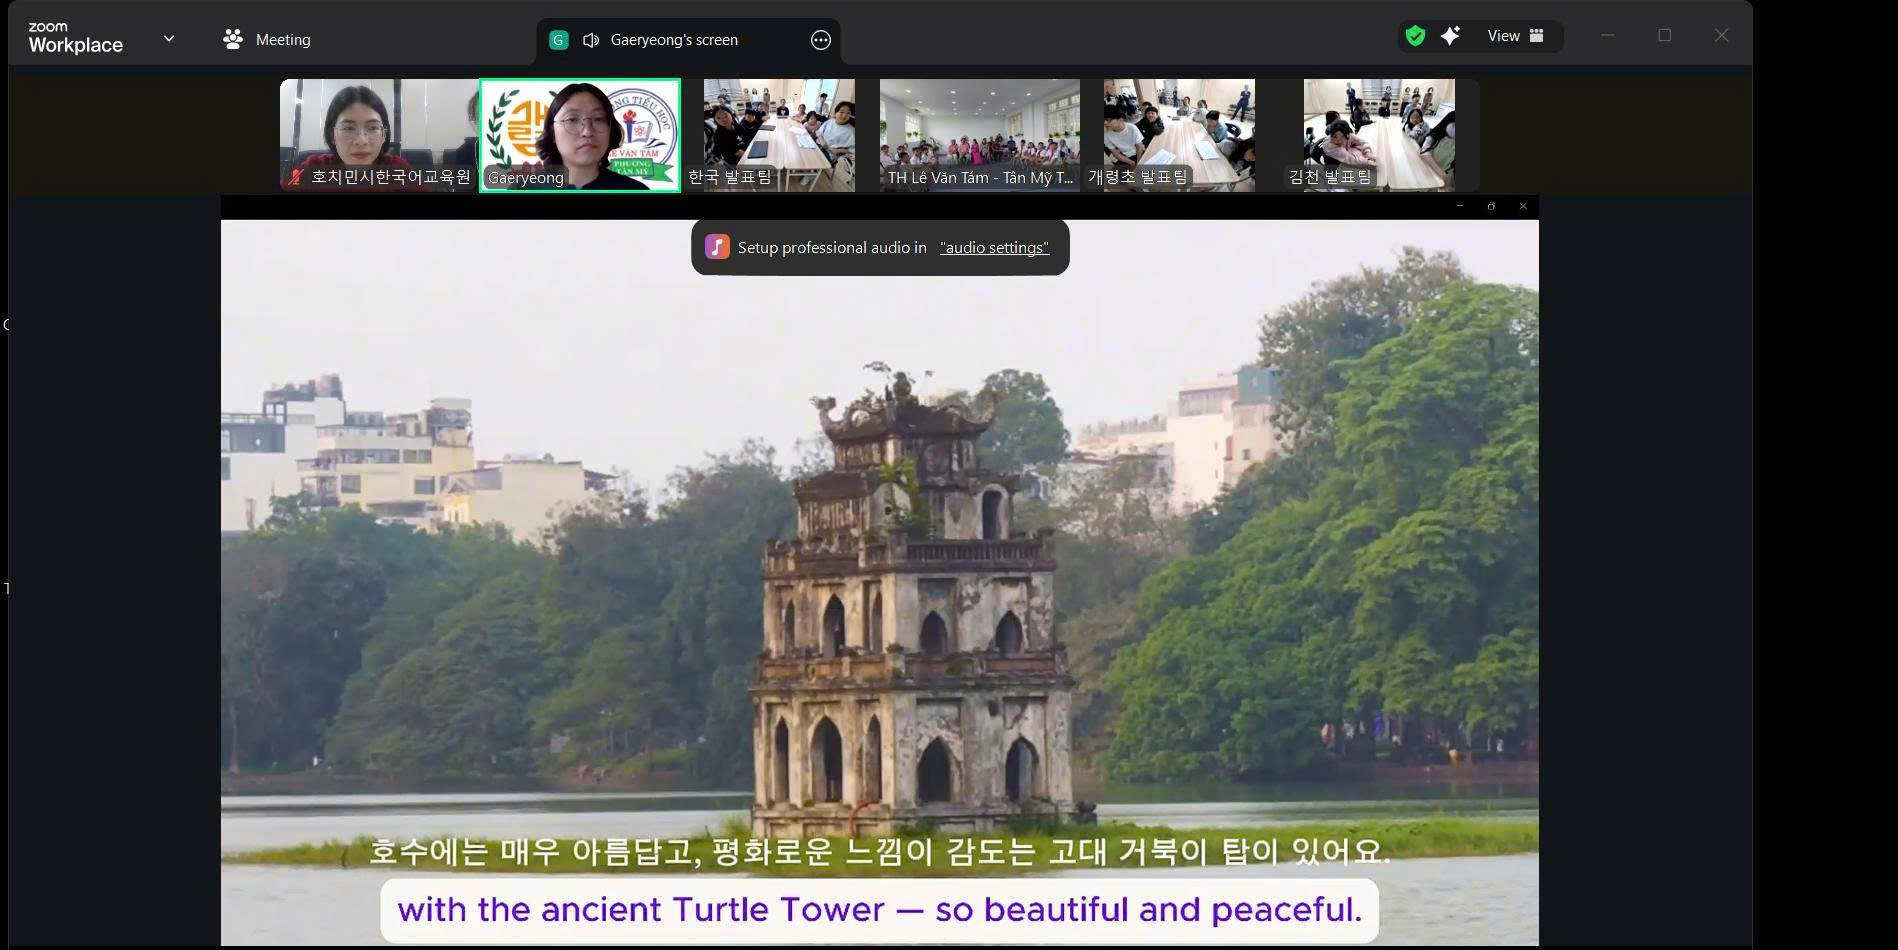Click the music note professional audio icon

coord(717,247)
